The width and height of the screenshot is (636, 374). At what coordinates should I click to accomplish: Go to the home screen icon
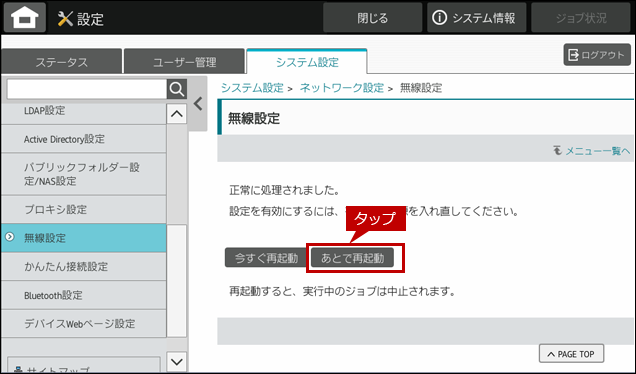pos(25,18)
